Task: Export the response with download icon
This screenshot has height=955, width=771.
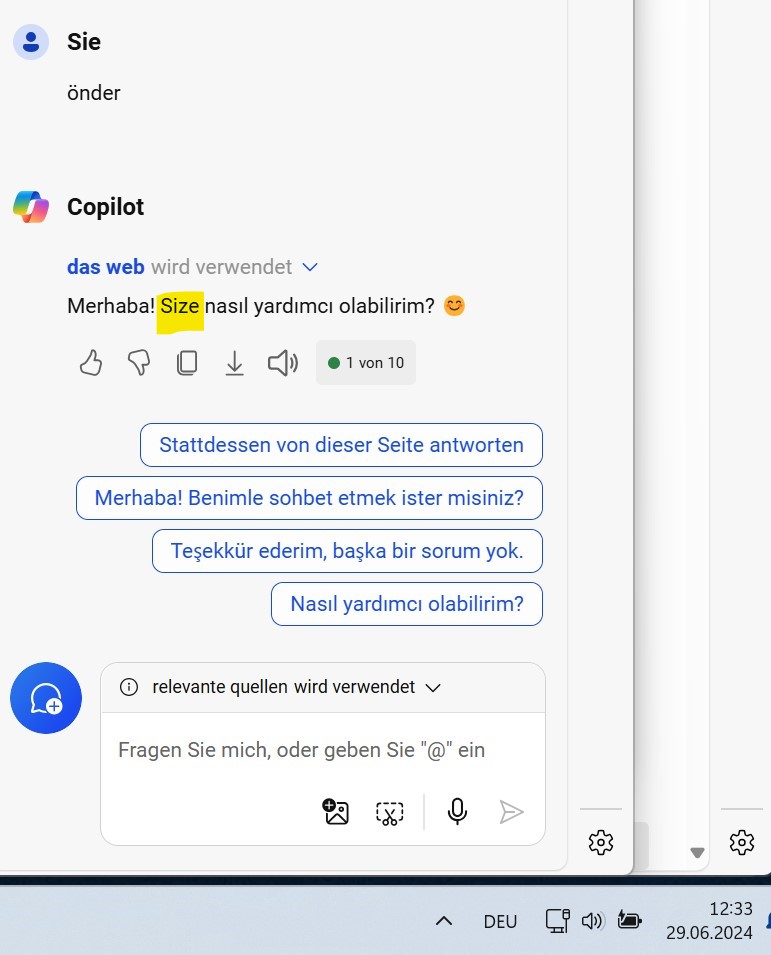Action: [x=234, y=363]
